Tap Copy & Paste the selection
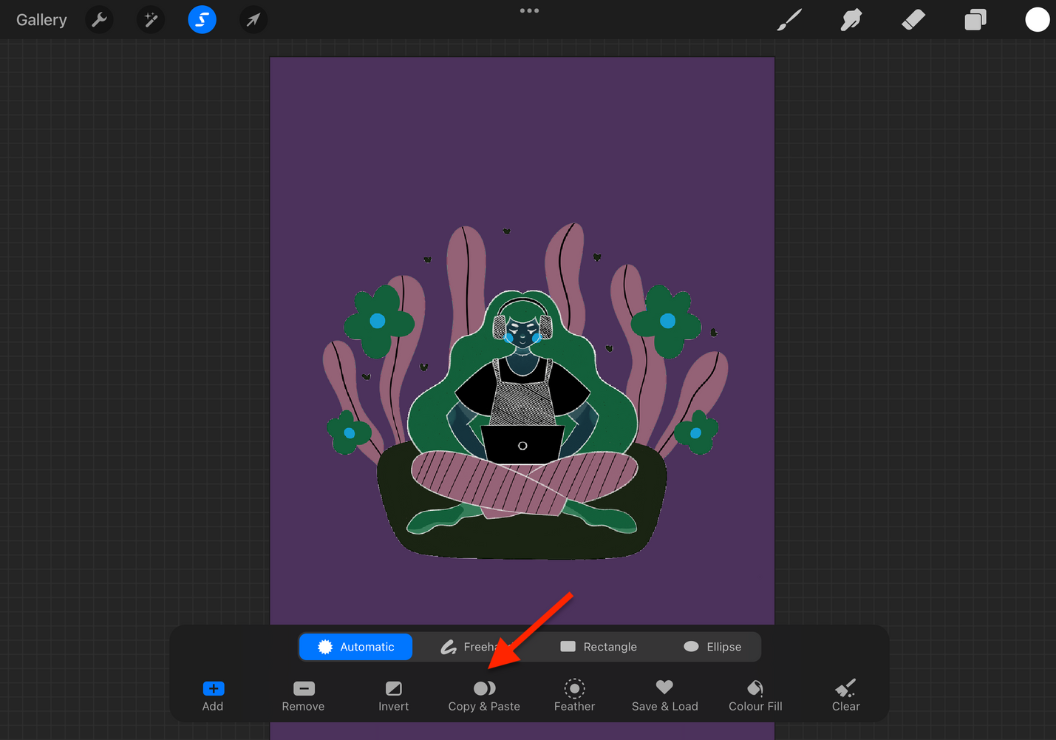Viewport: 1056px width, 740px height. pos(484,694)
